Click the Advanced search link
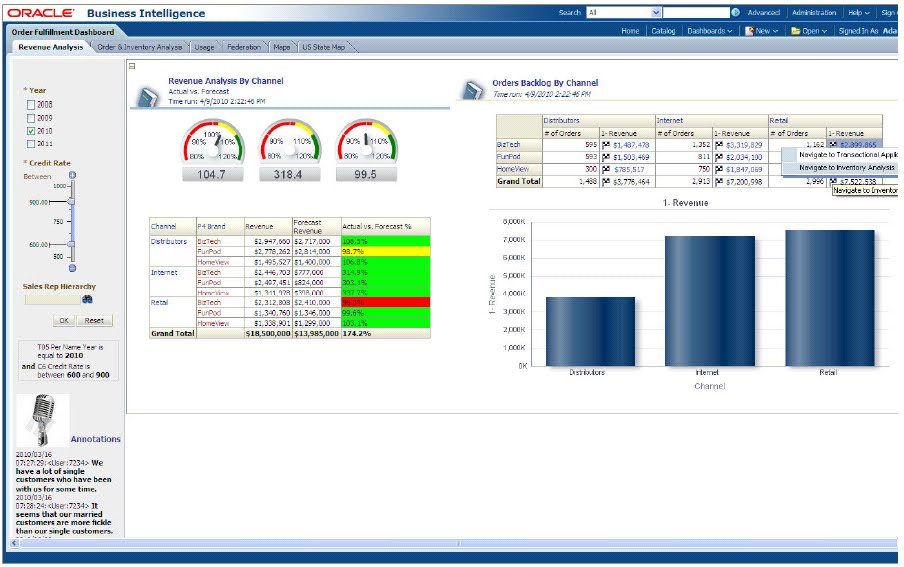This screenshot has height=567, width=904. click(x=763, y=13)
